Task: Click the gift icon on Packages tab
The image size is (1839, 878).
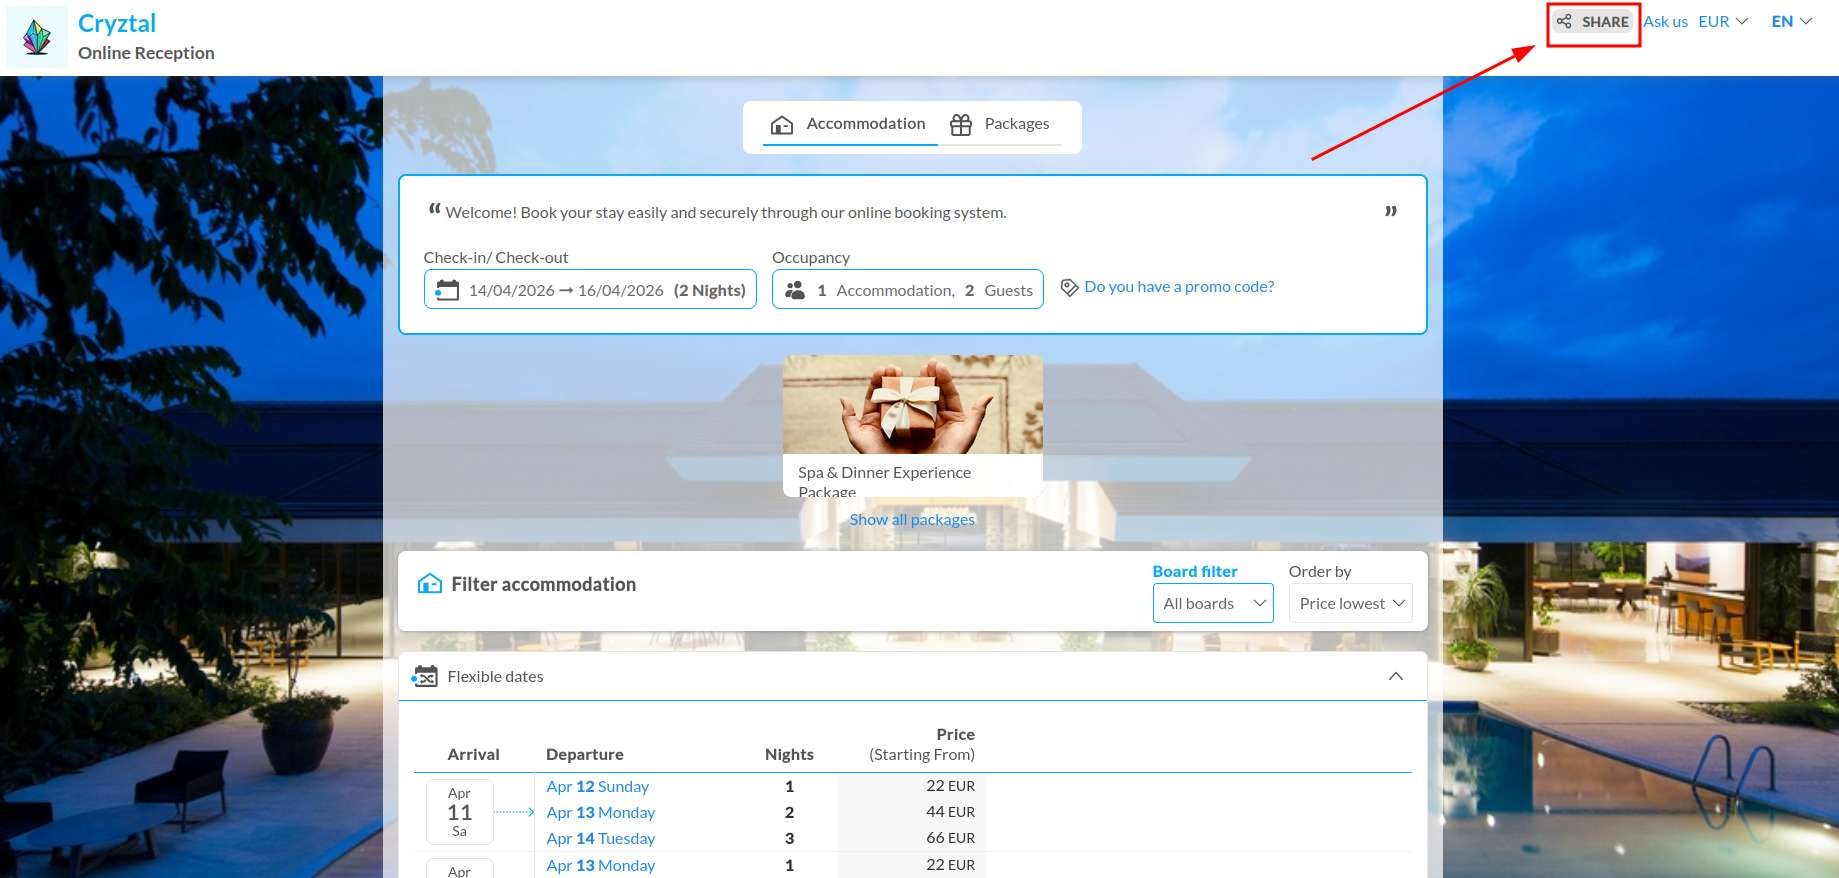Action: [x=961, y=124]
